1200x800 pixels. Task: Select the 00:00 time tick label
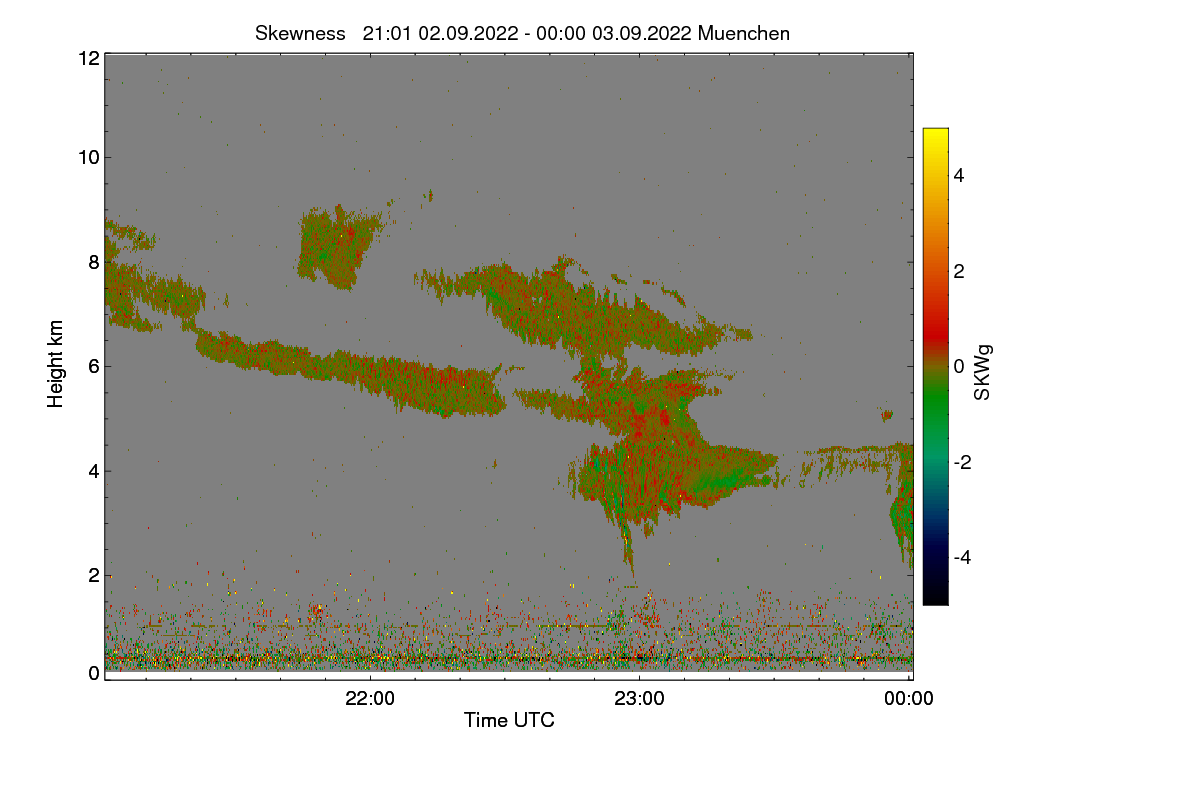(x=909, y=699)
